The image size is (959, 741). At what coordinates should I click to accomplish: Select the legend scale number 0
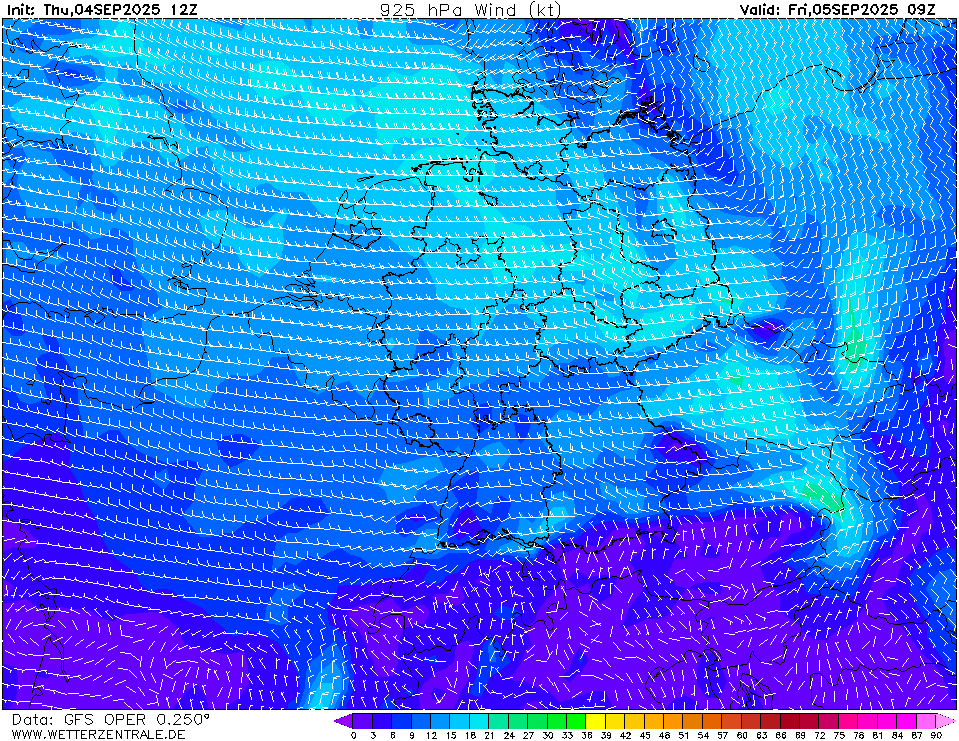click(354, 735)
